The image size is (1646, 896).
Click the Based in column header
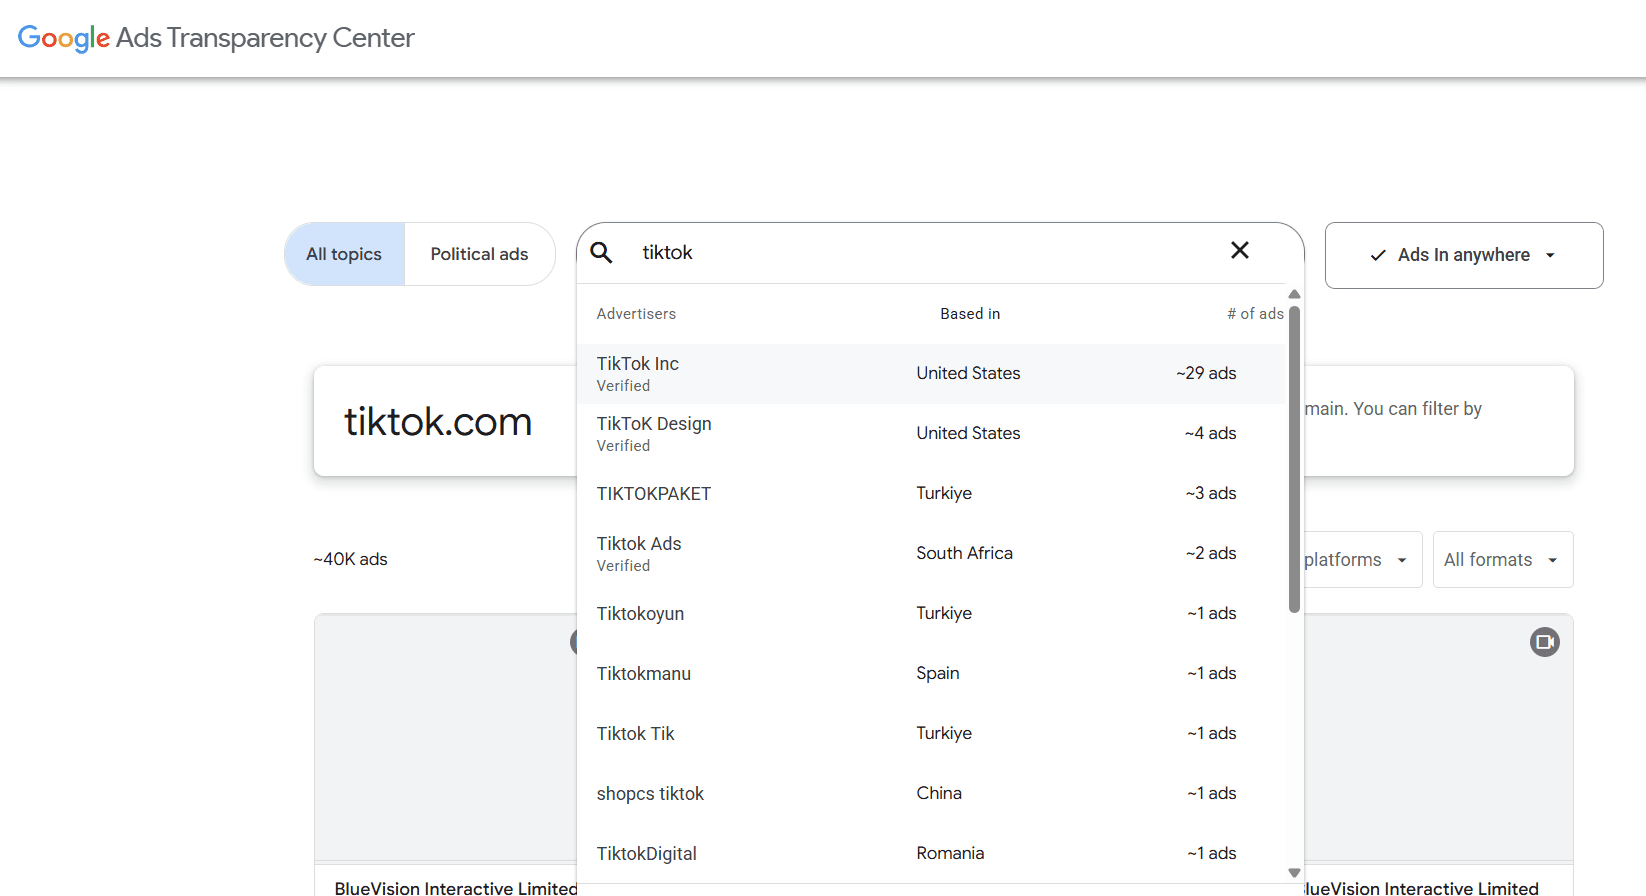(x=970, y=314)
